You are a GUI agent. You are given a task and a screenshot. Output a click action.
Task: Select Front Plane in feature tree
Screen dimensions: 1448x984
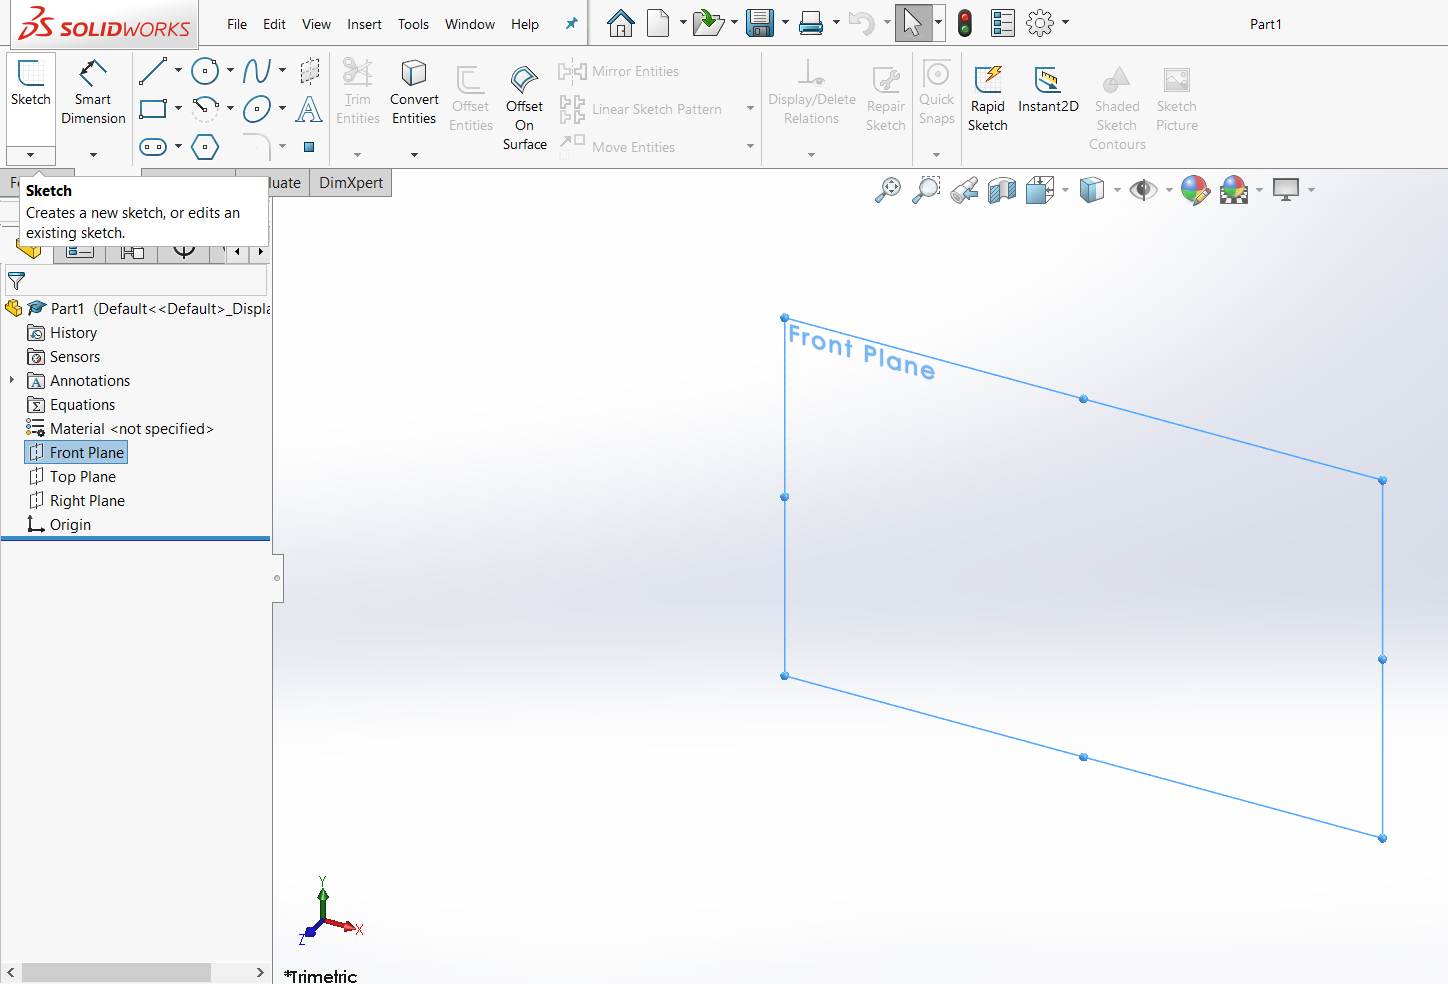[x=76, y=452]
